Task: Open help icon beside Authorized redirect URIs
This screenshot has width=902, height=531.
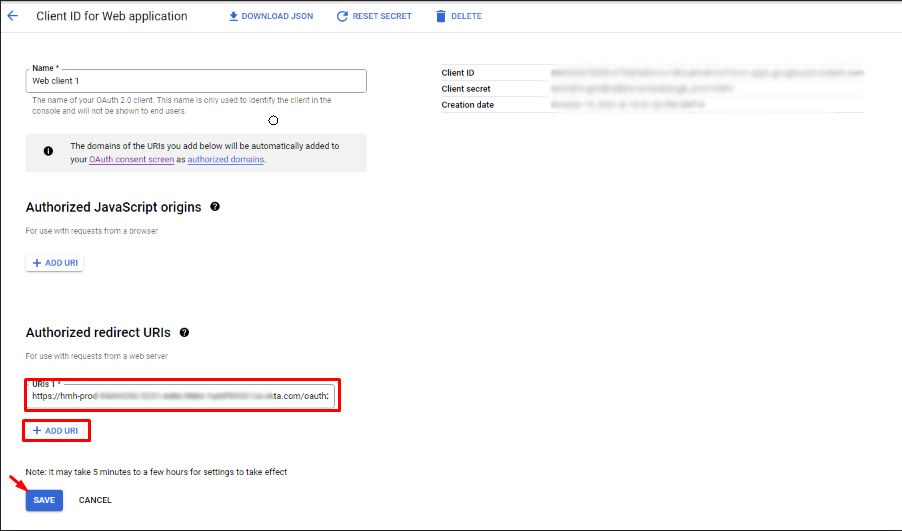Action: (184, 333)
